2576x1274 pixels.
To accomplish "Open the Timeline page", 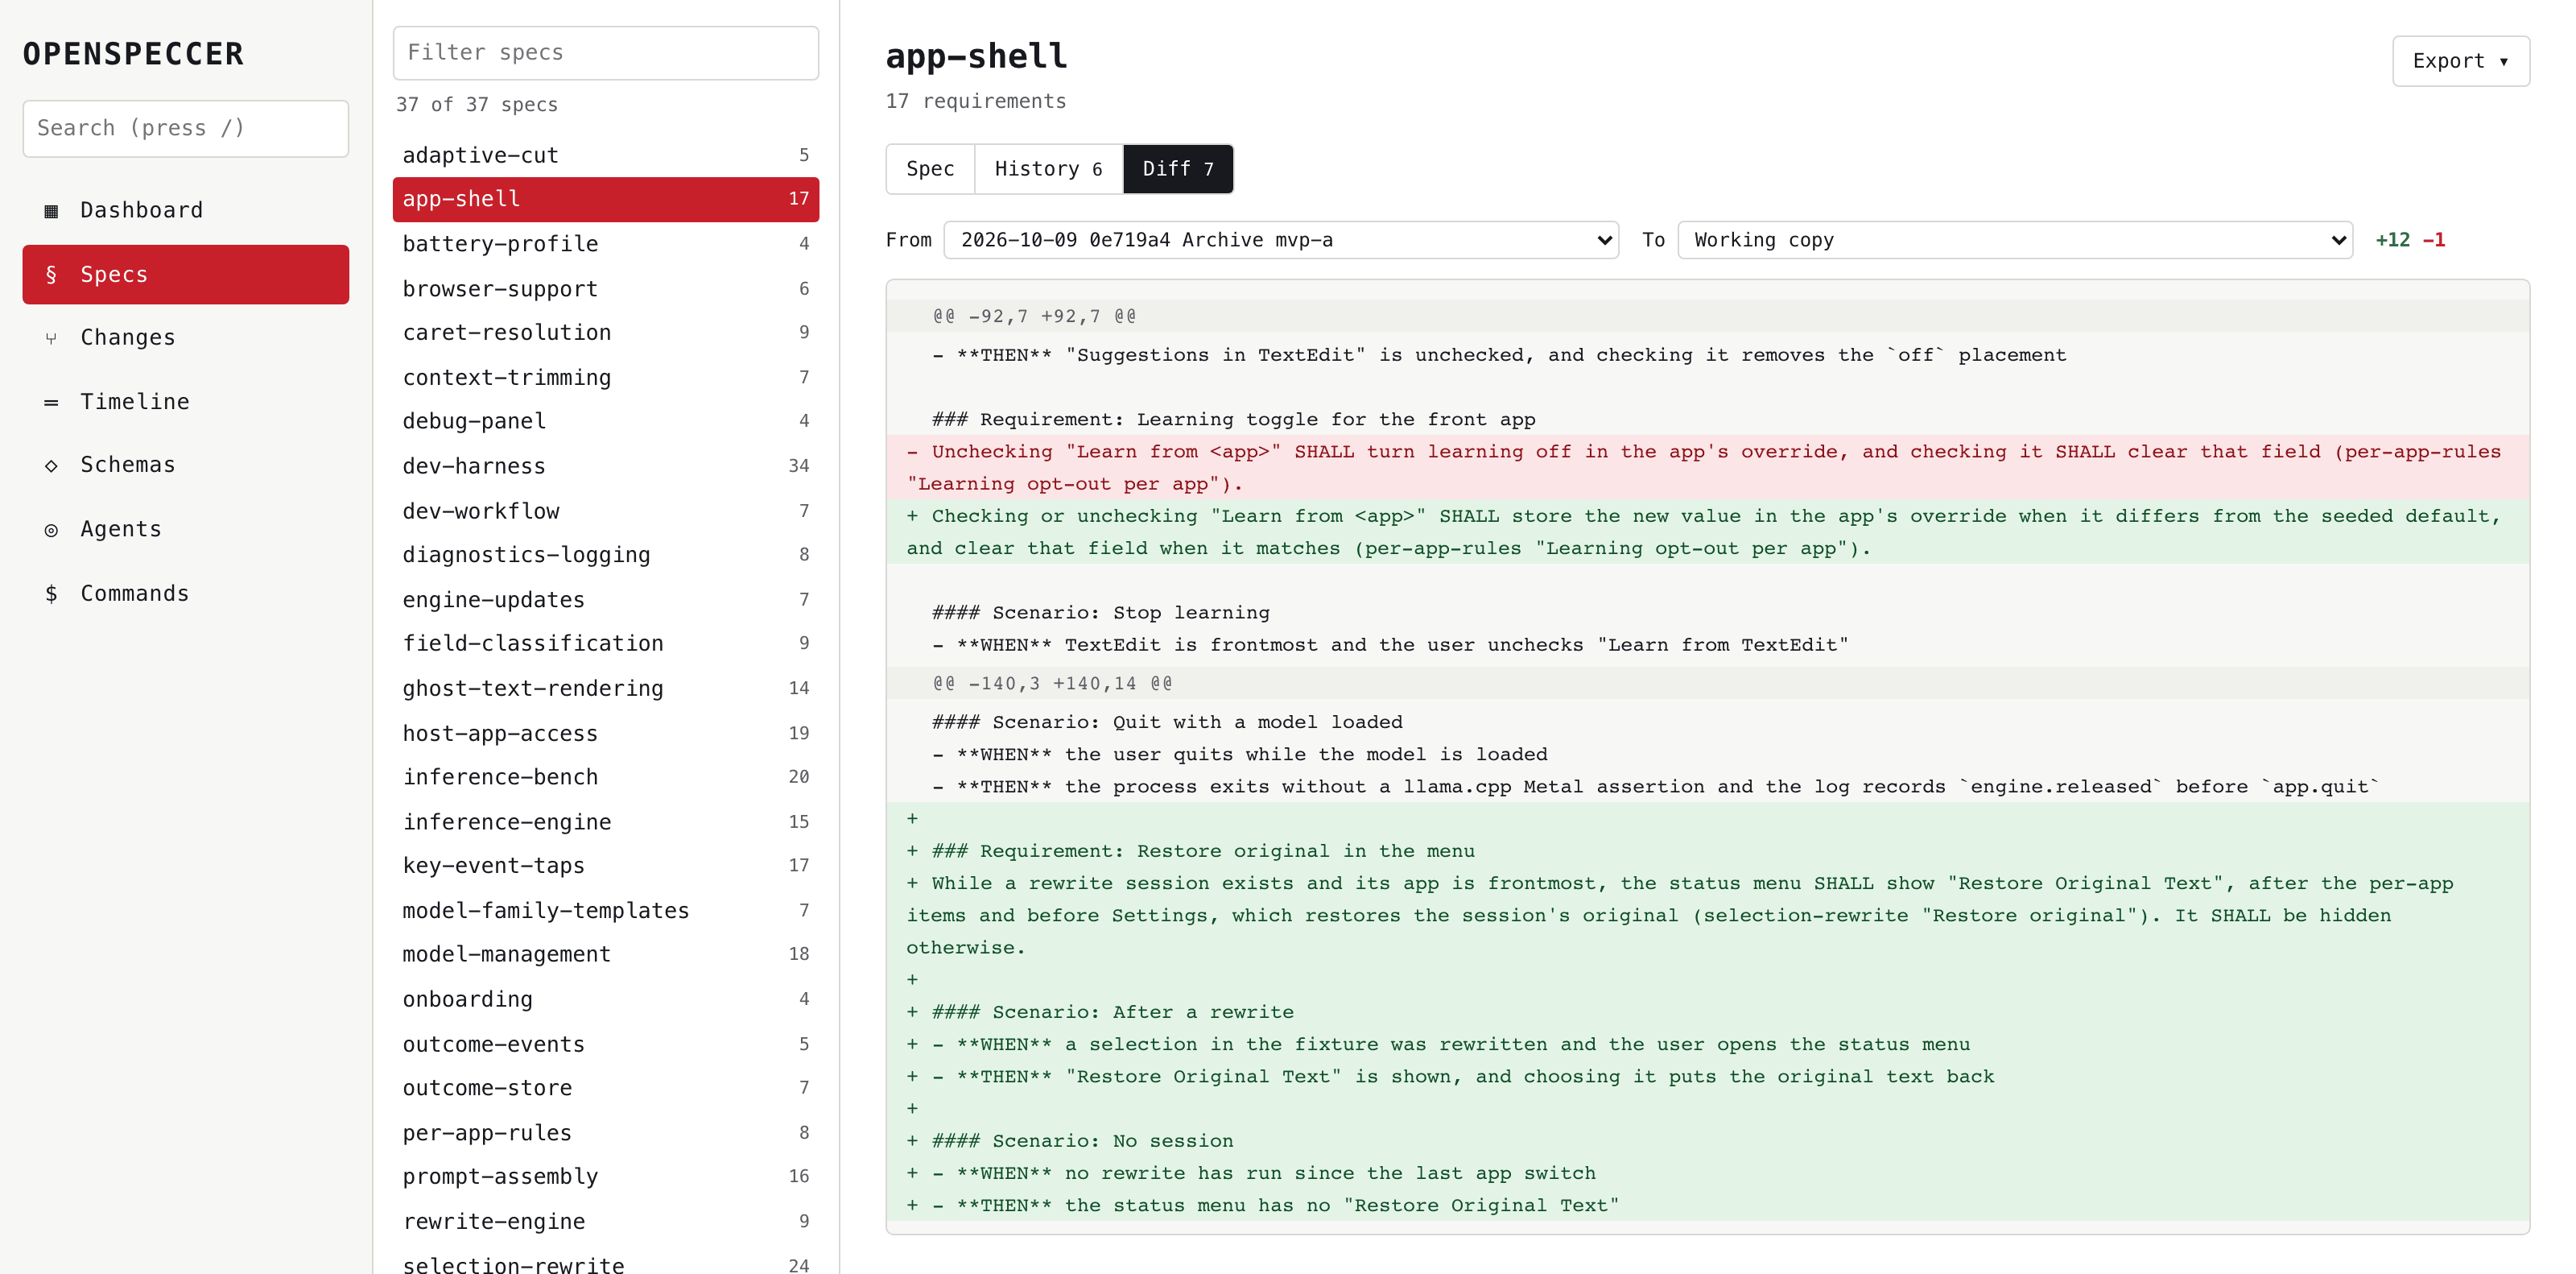I will click(186, 402).
